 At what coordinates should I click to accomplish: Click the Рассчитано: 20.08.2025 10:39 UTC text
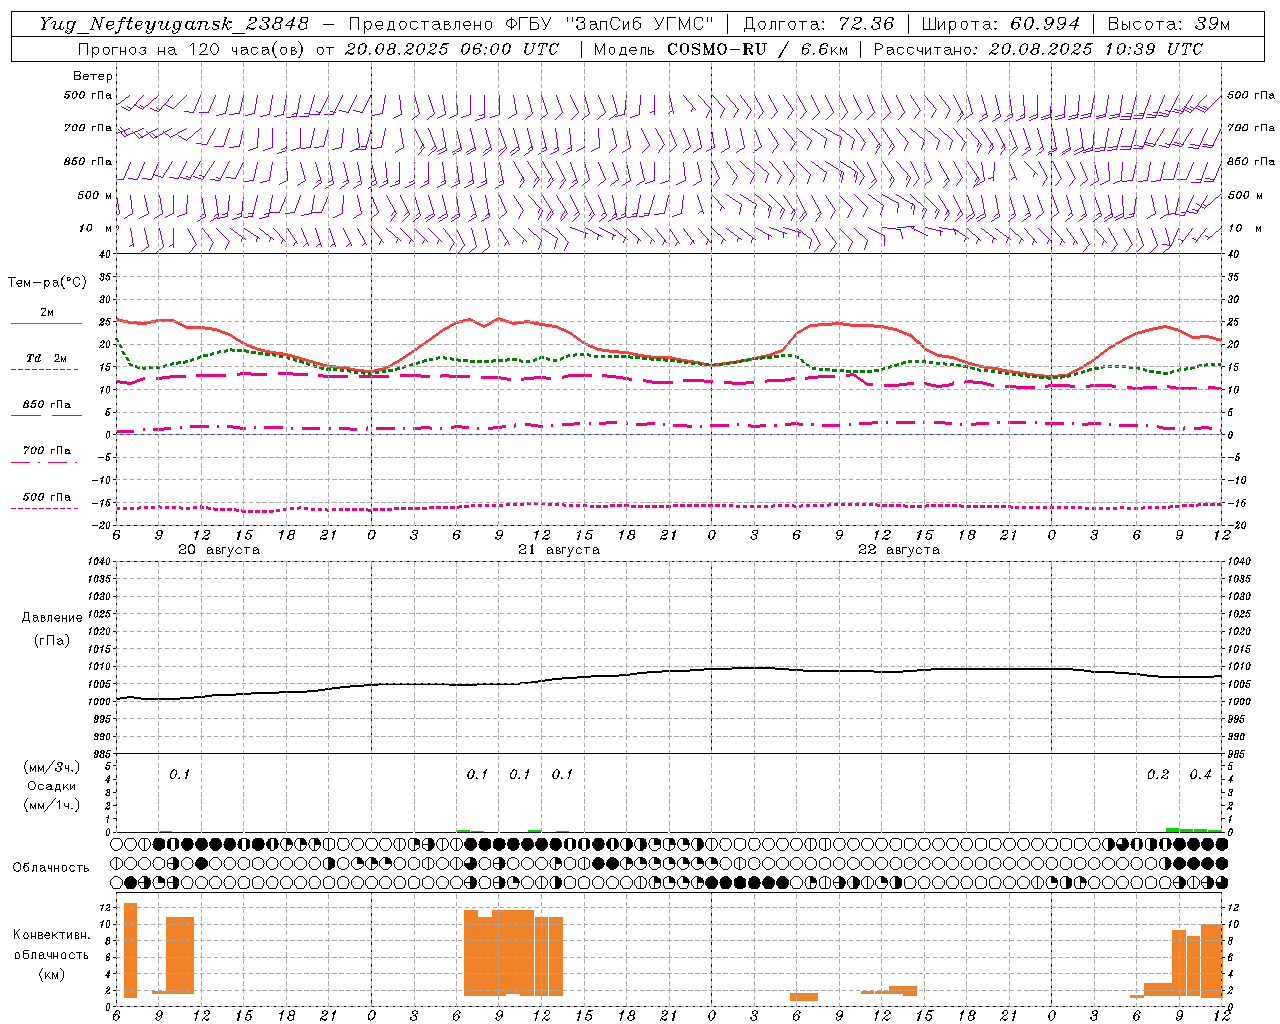[x=1038, y=49]
